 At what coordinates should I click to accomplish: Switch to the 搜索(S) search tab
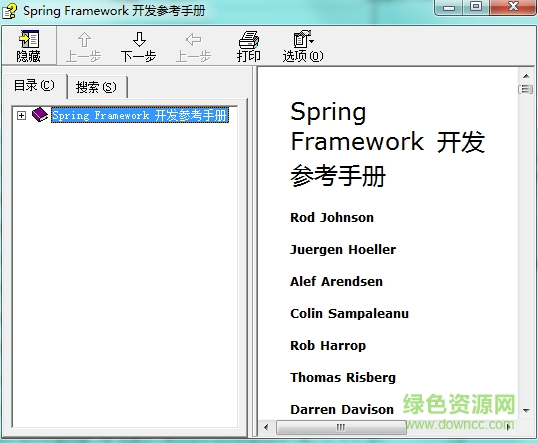click(x=96, y=87)
